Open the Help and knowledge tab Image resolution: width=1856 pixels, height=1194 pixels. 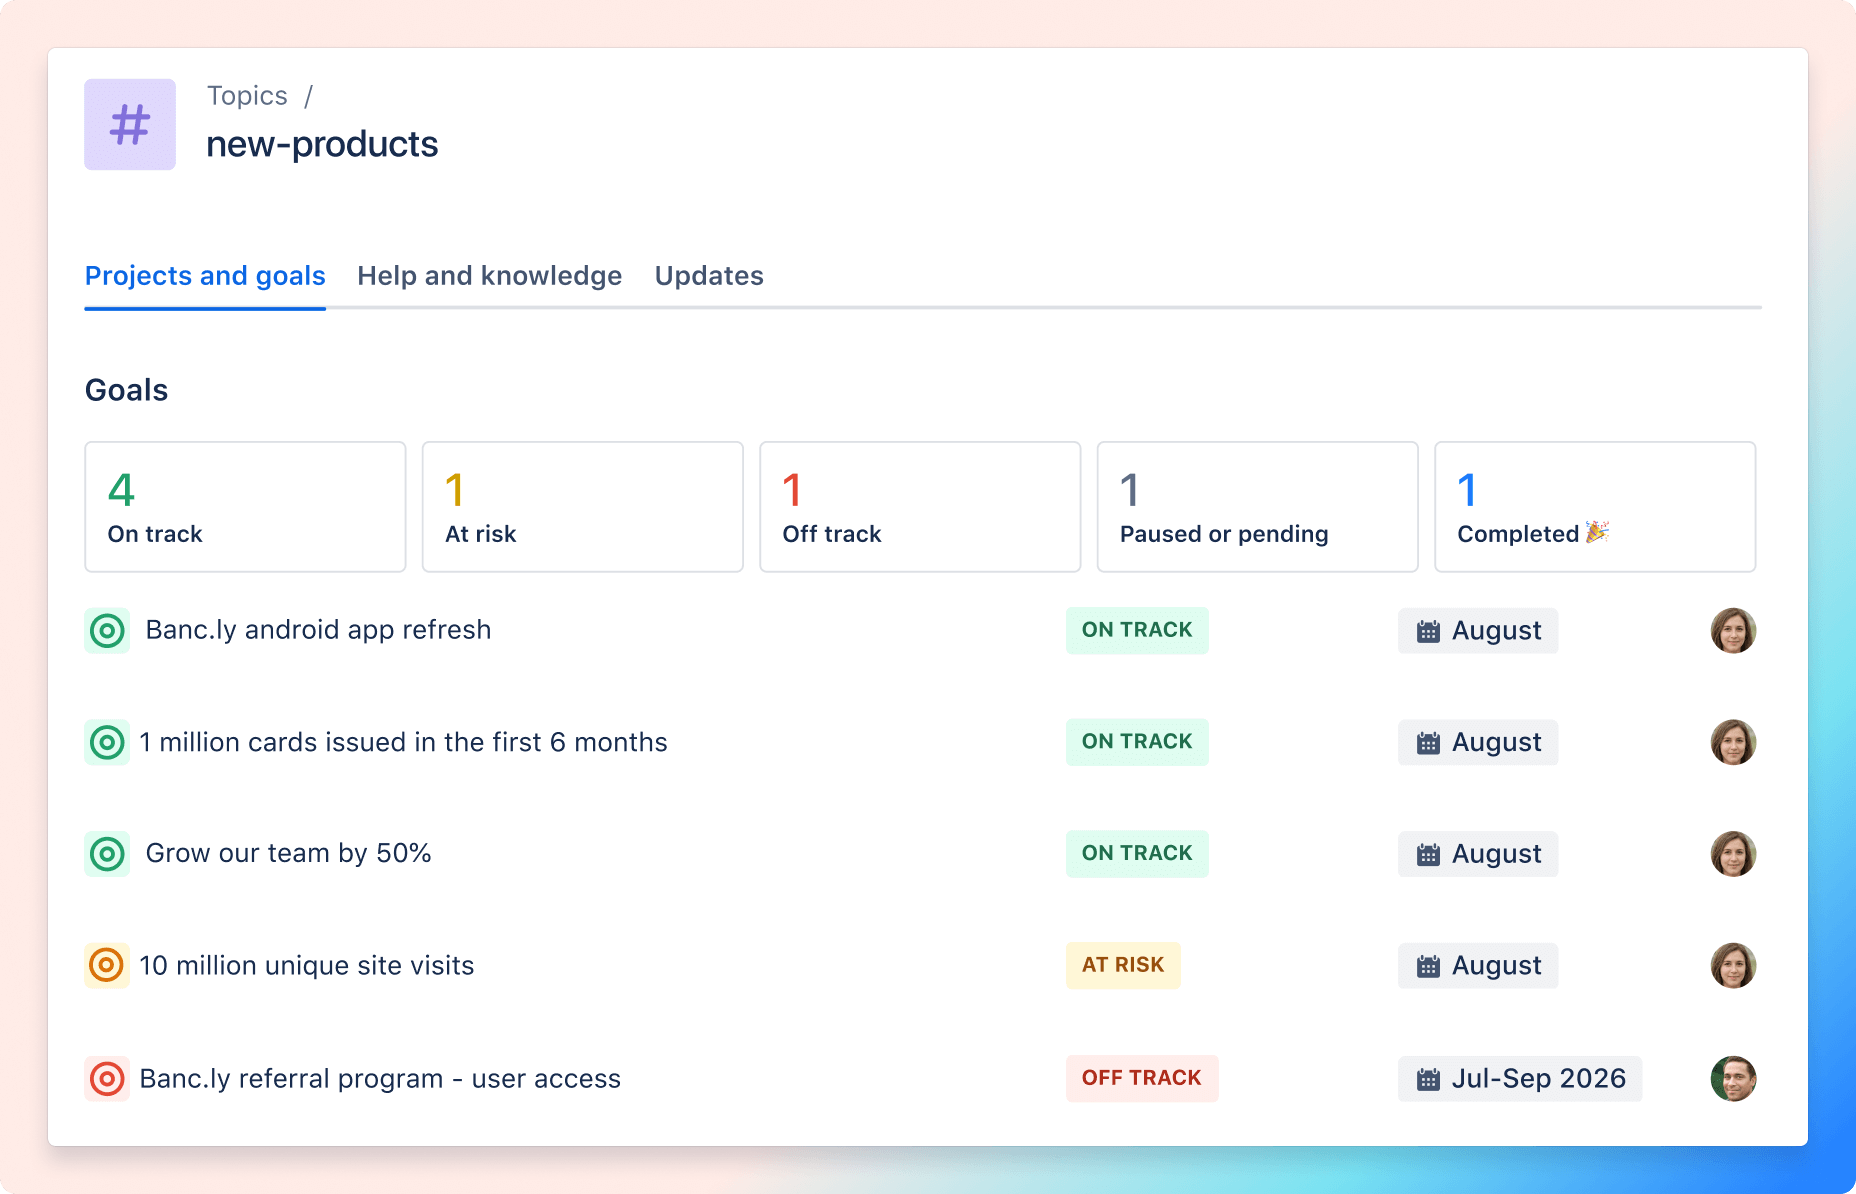click(x=490, y=276)
